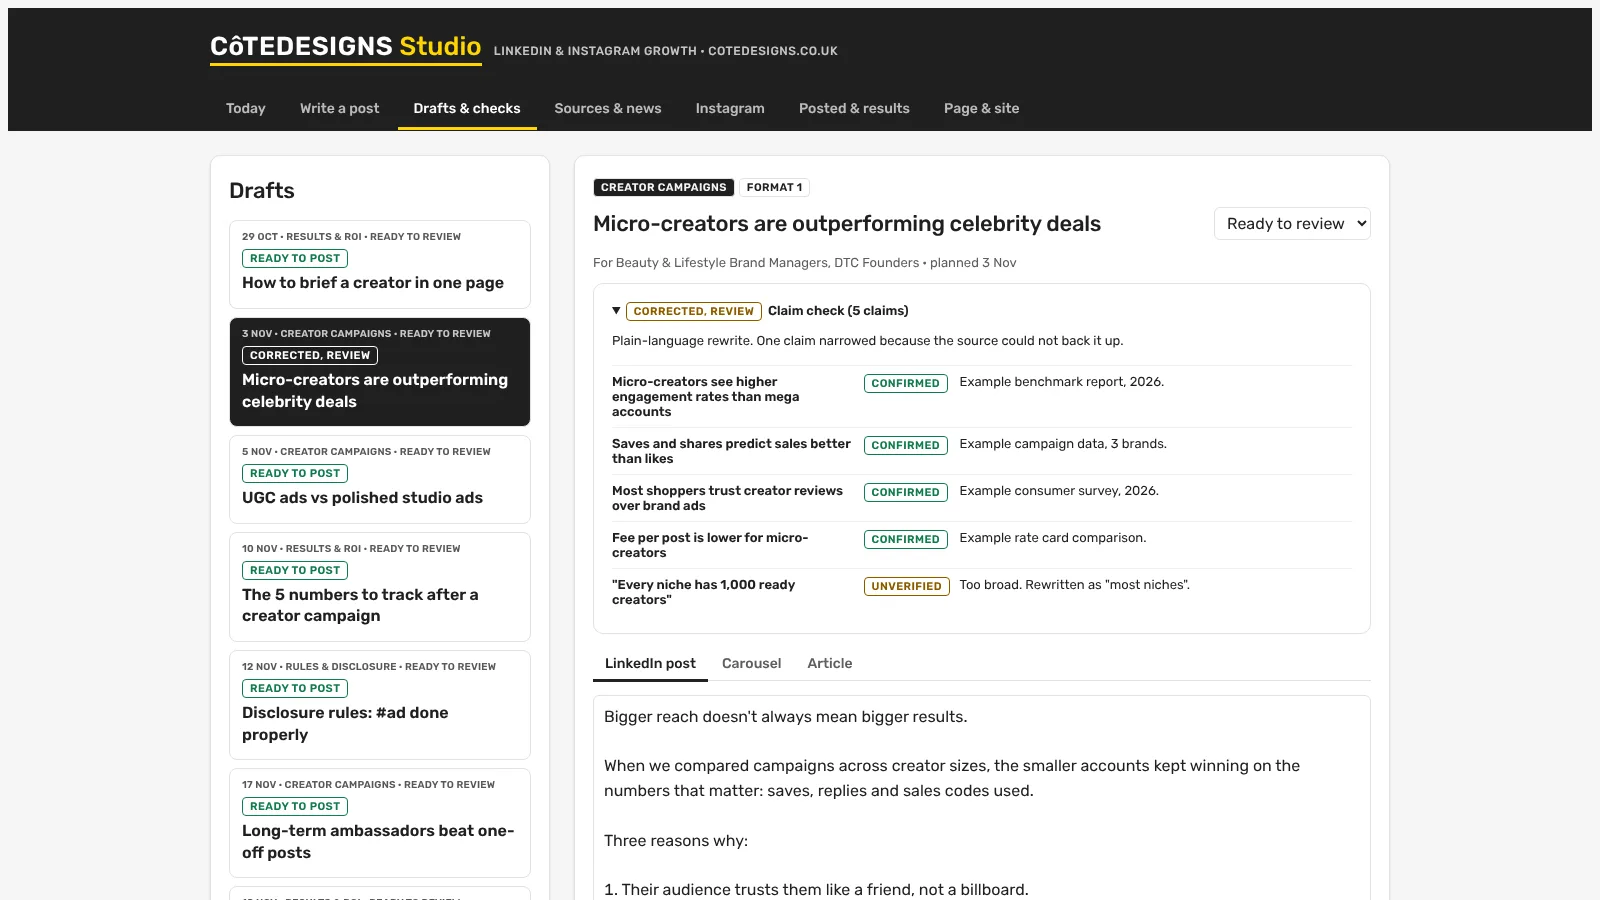Open draft 'How to brief a creator in one page'
This screenshot has height=900, width=1600.
[x=380, y=264]
